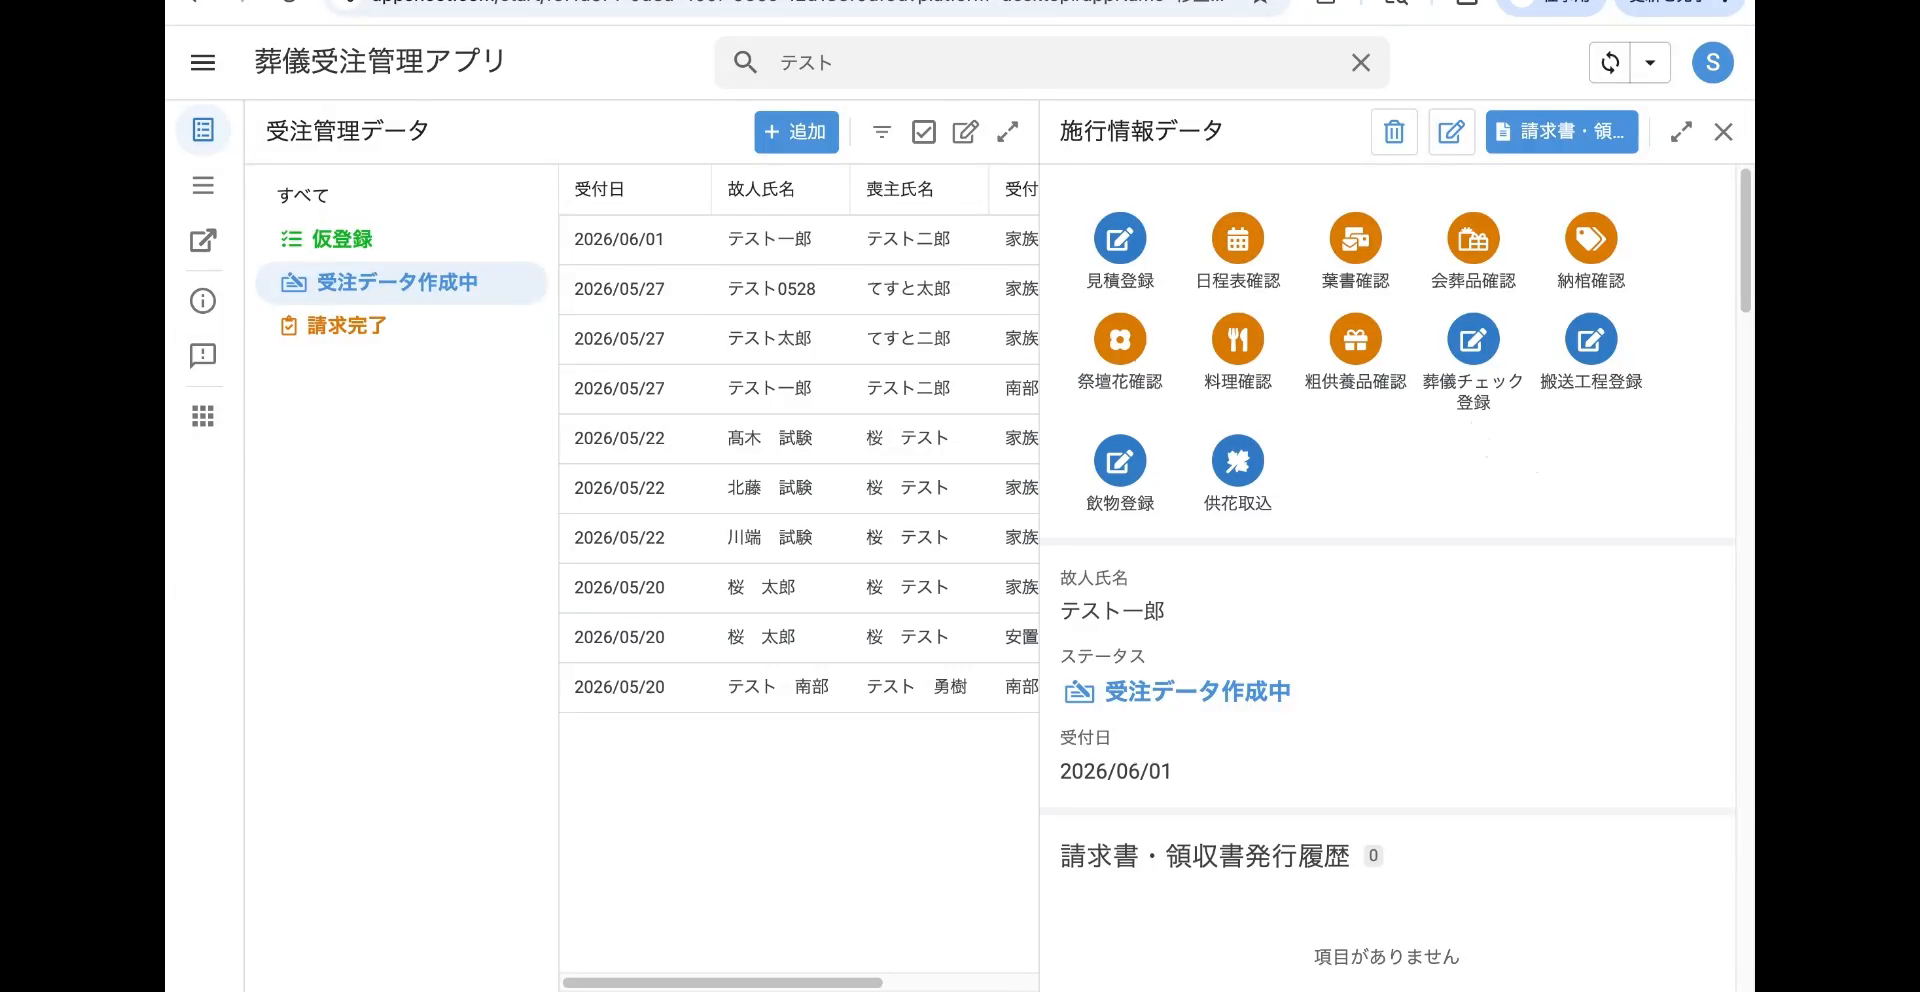Close the 施行情報データ detail panel
The width and height of the screenshot is (1920, 992).
1723,132
